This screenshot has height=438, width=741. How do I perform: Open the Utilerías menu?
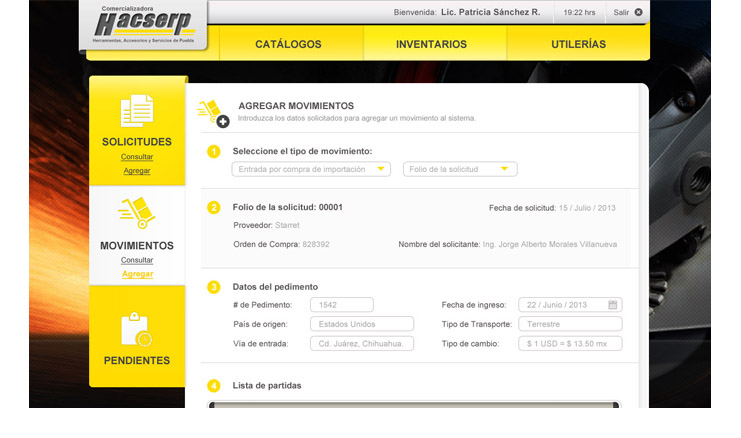[578, 44]
